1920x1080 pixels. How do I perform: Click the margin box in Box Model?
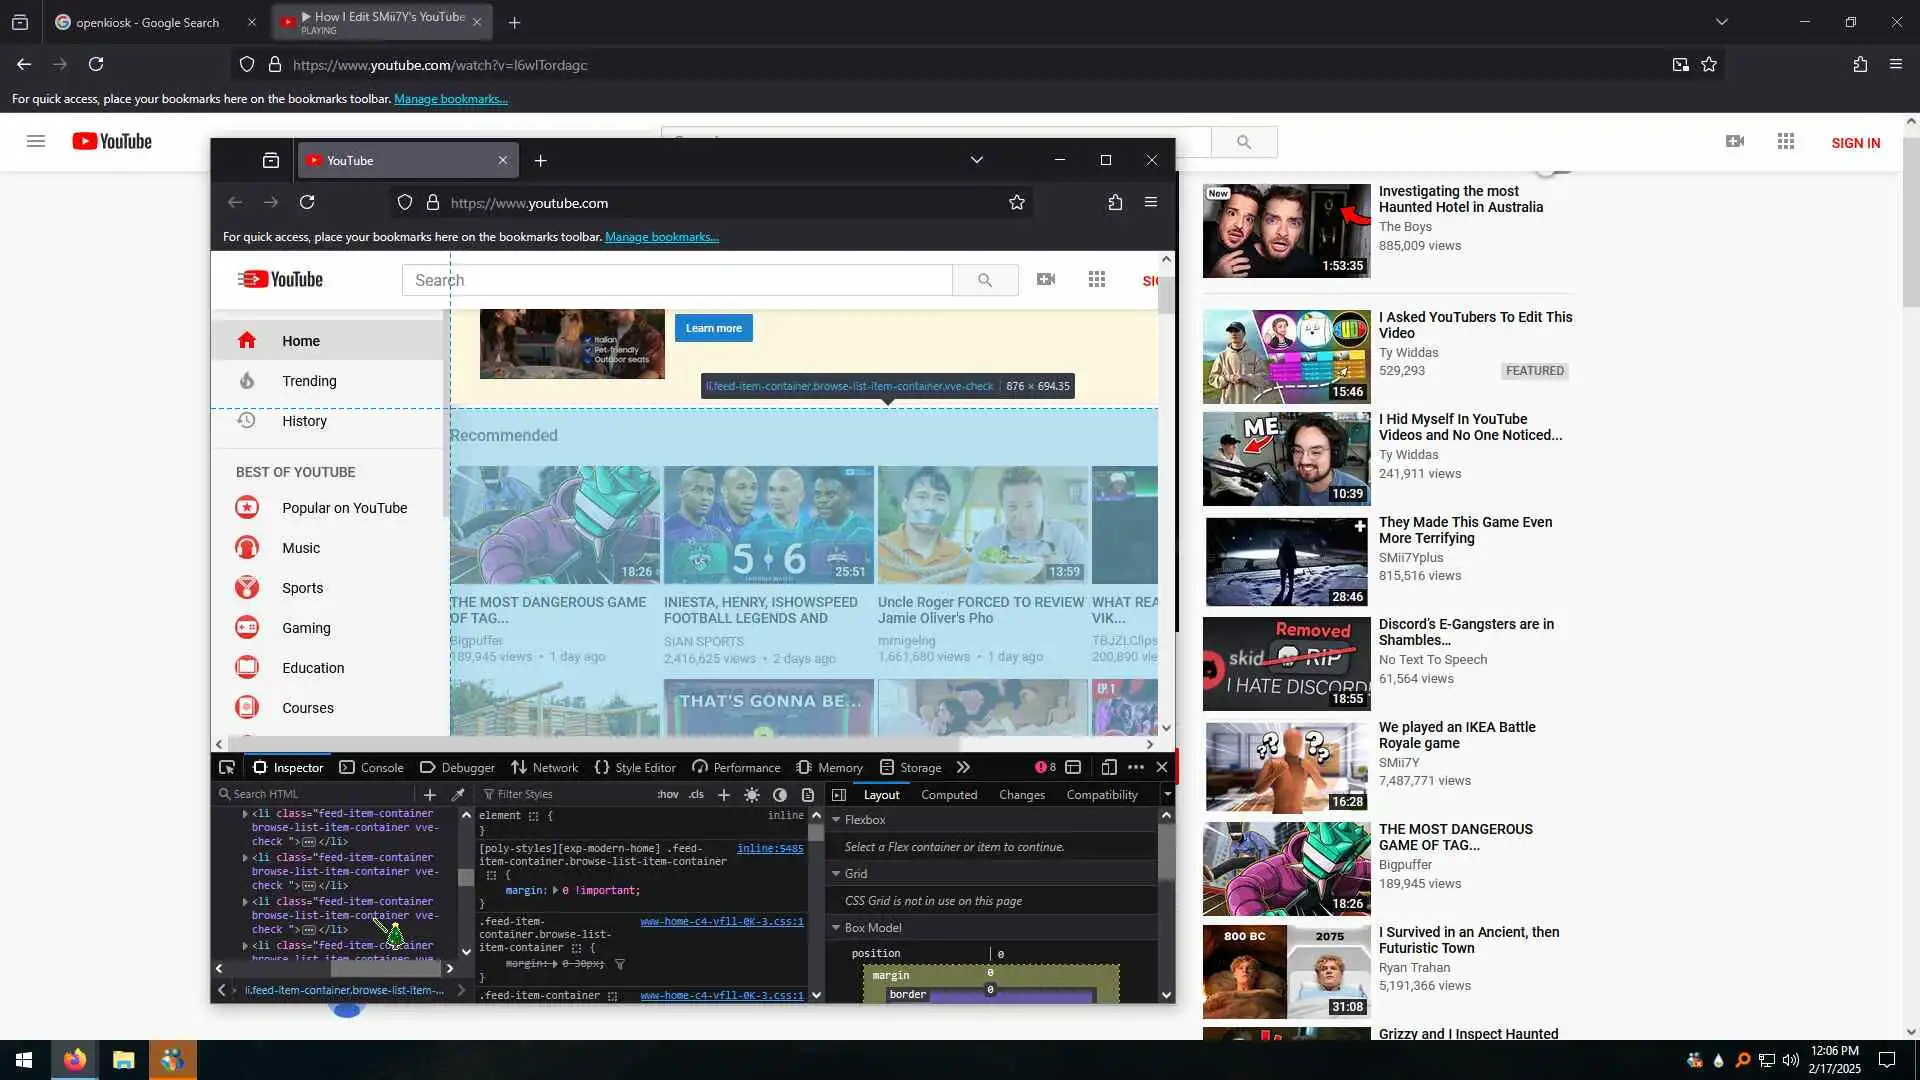point(890,976)
